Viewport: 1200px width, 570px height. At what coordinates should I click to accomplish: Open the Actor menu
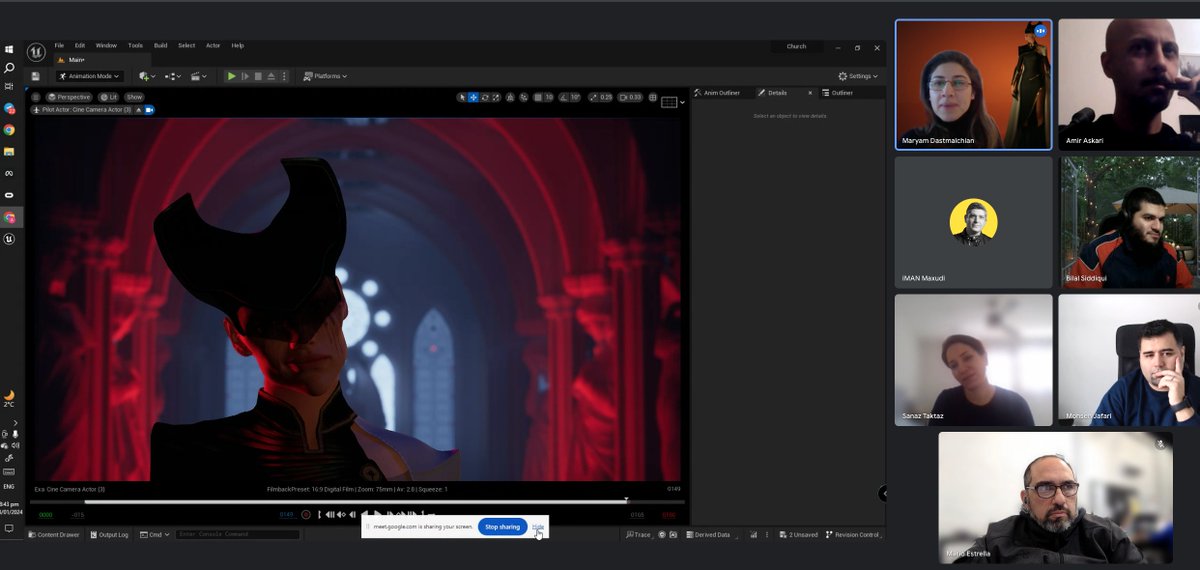coord(213,45)
